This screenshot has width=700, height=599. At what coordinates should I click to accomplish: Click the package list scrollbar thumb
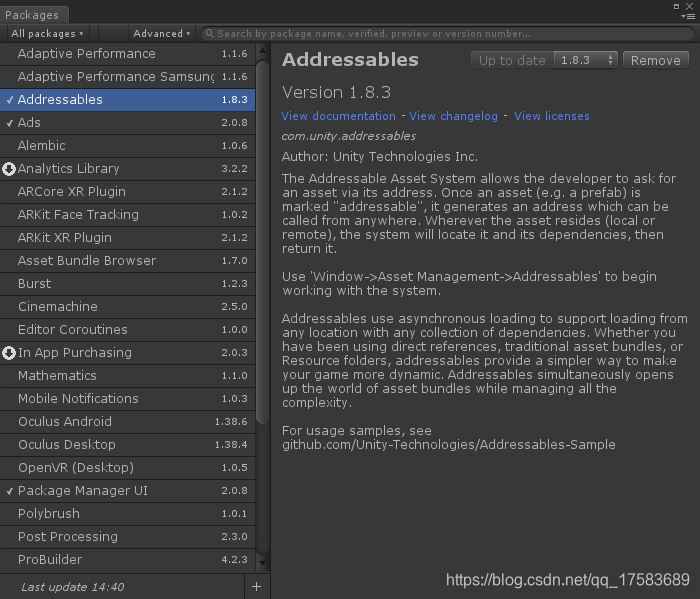262,242
